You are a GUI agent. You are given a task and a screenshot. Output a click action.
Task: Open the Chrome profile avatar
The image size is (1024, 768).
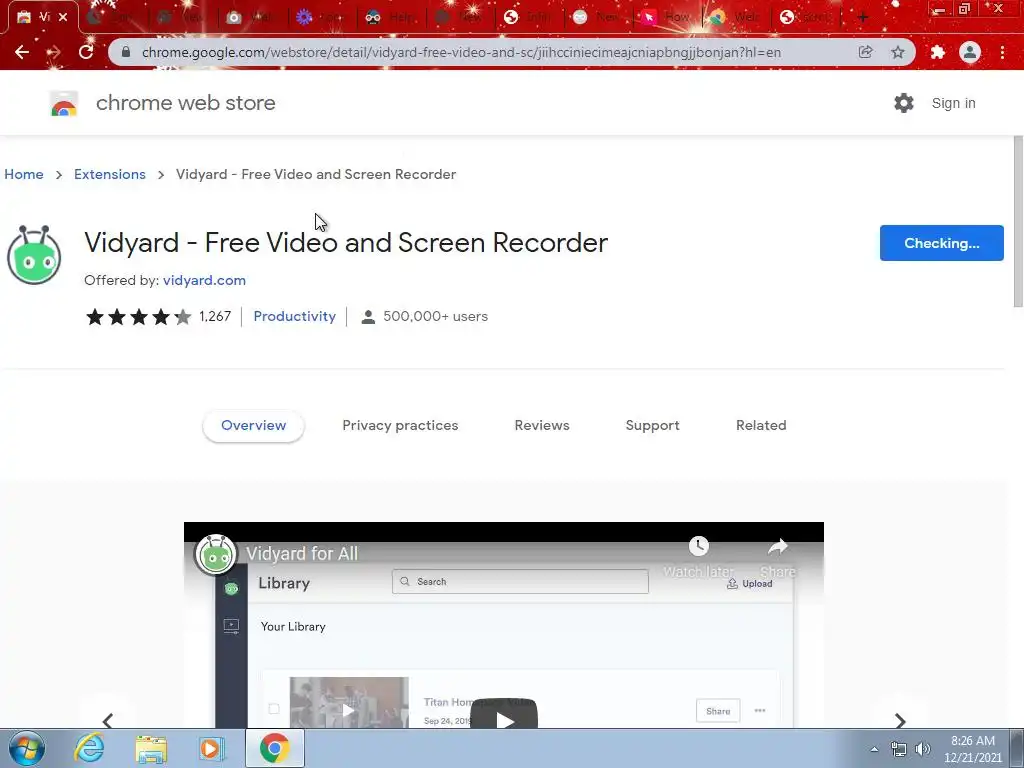coord(970,52)
